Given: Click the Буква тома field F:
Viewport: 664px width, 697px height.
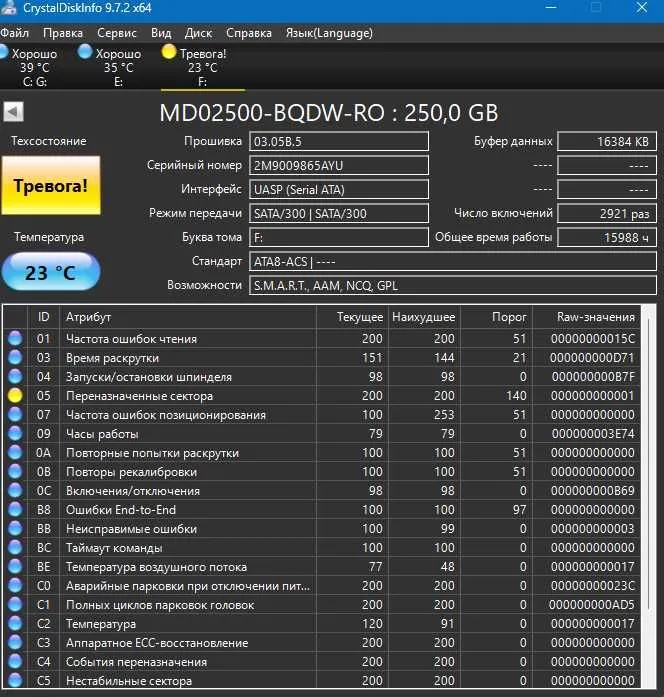Looking at the screenshot, I should coord(339,237).
